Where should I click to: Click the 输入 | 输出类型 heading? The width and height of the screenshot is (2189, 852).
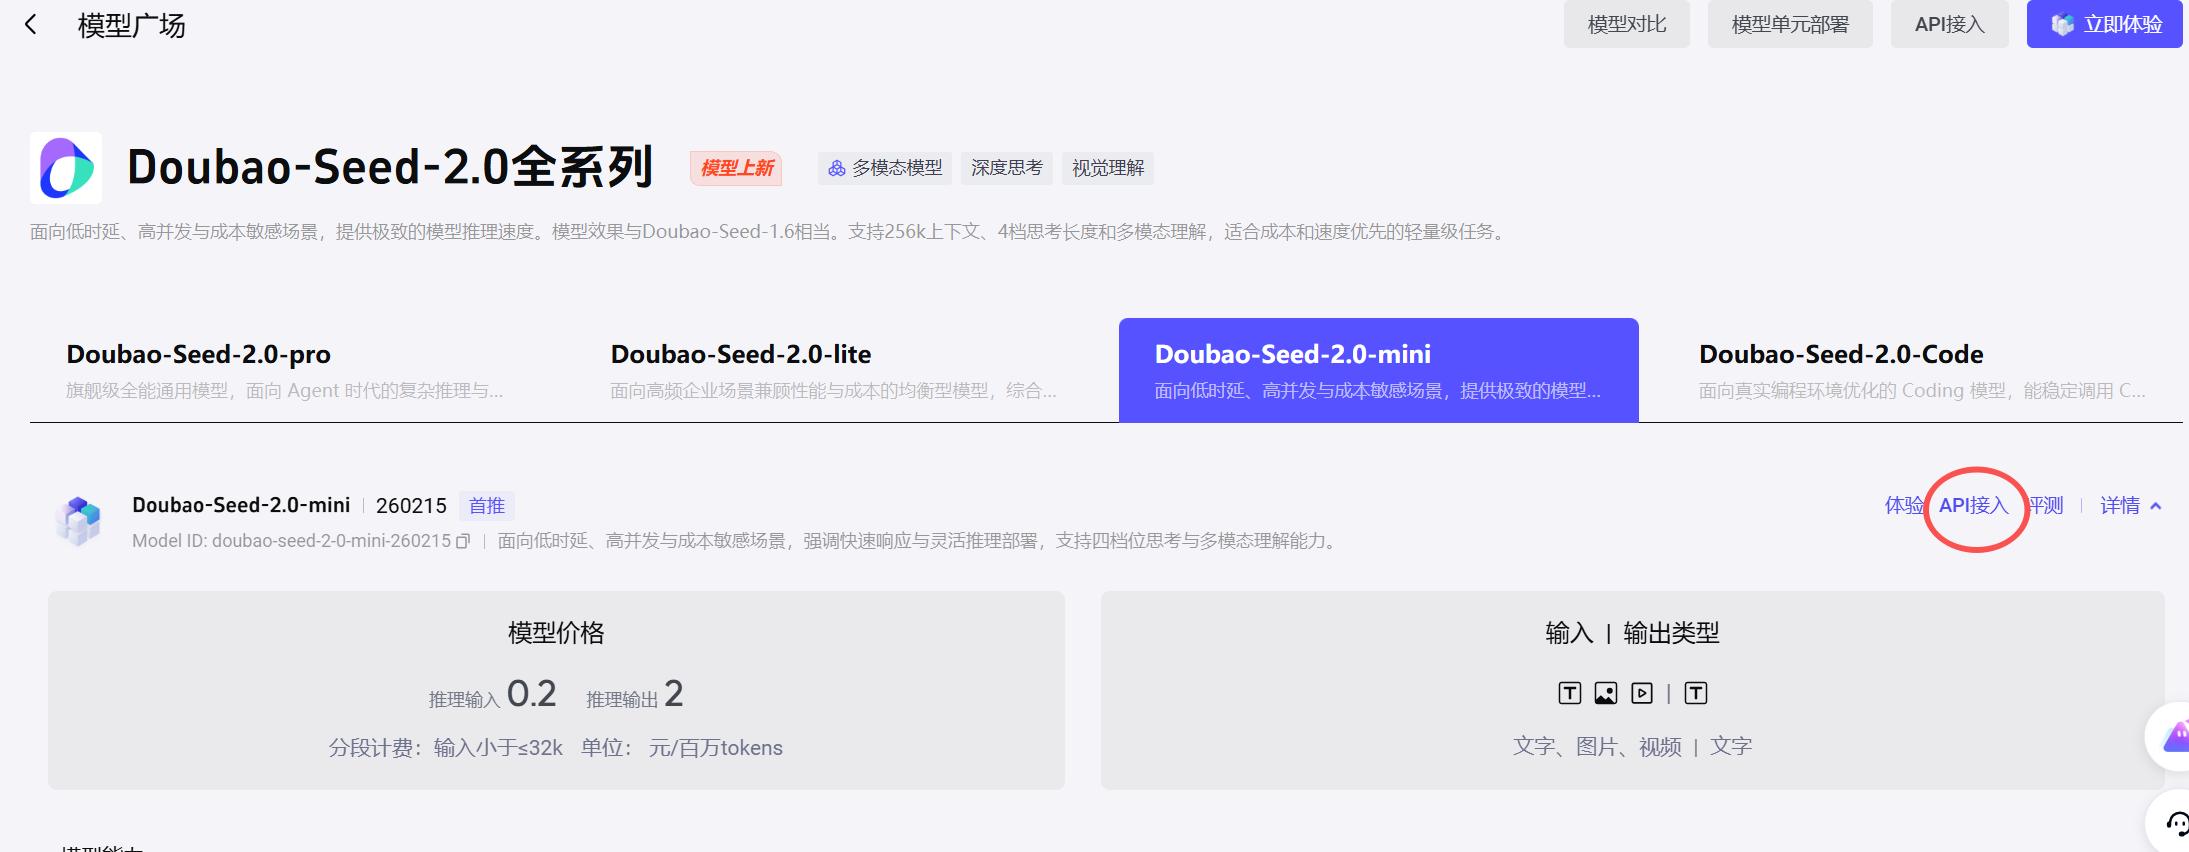(1632, 633)
